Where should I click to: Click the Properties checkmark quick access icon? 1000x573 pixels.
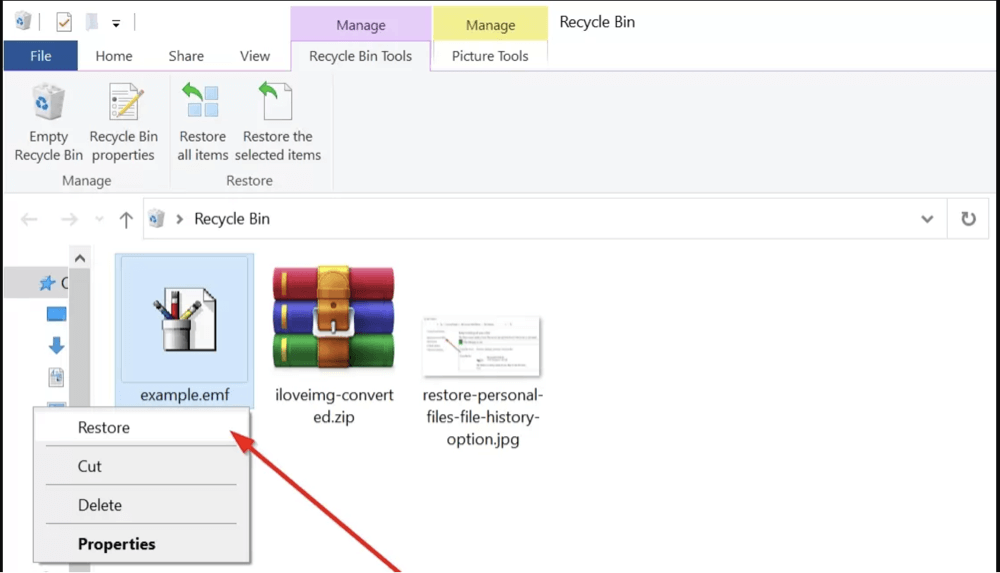tap(64, 22)
